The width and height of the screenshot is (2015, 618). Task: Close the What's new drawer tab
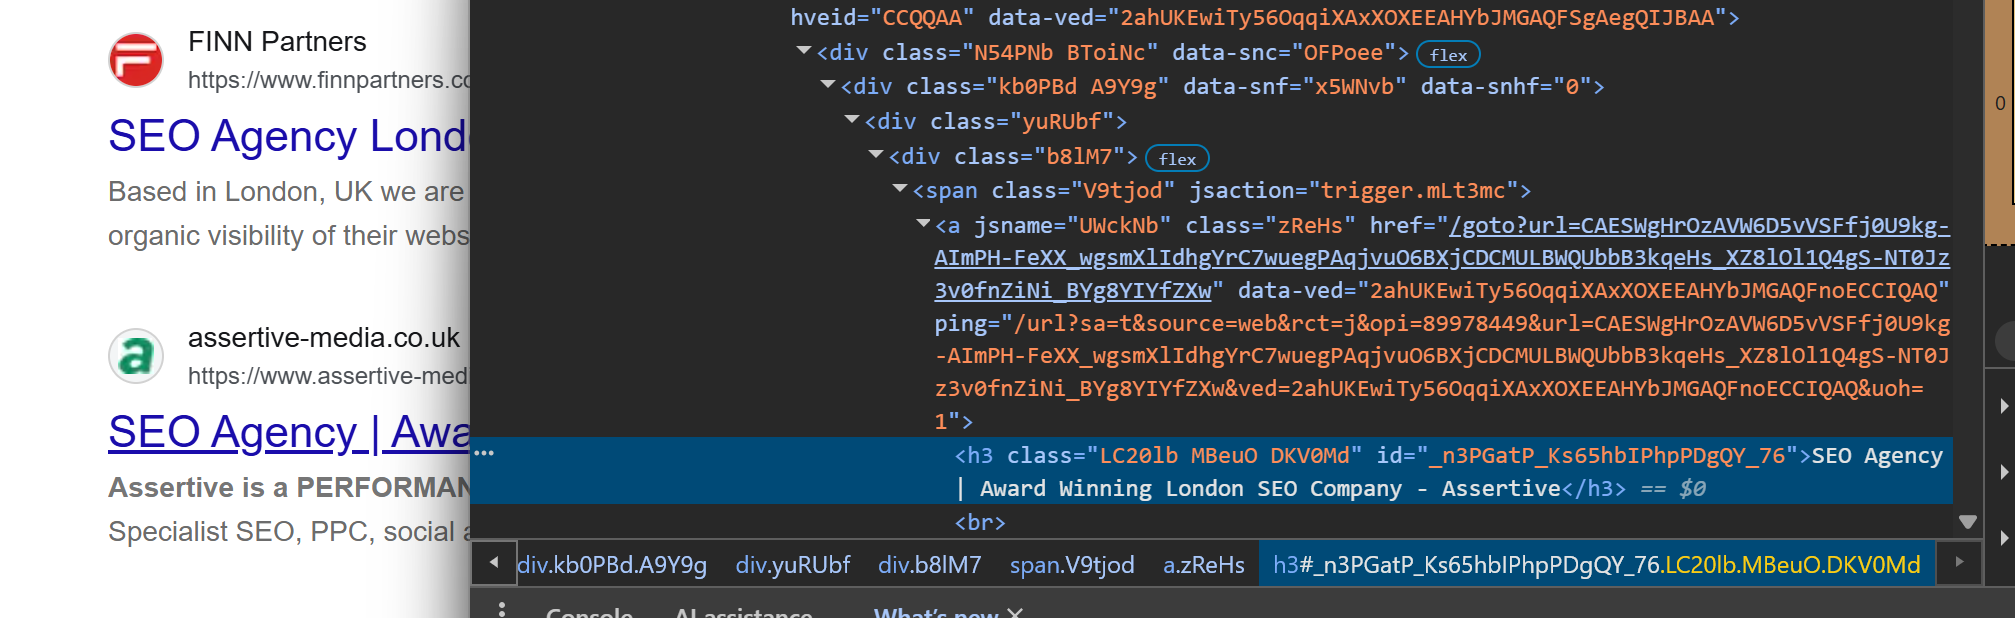tap(1015, 614)
